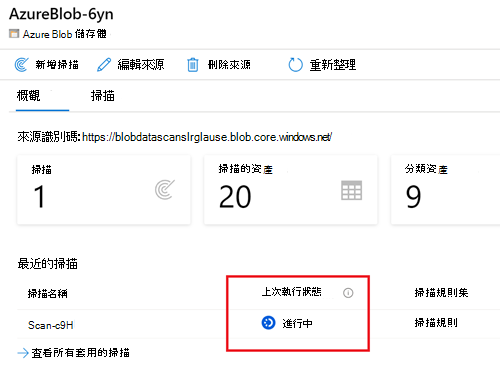
Task: Open the 分類資產 card showing 9
Action: (x=445, y=190)
